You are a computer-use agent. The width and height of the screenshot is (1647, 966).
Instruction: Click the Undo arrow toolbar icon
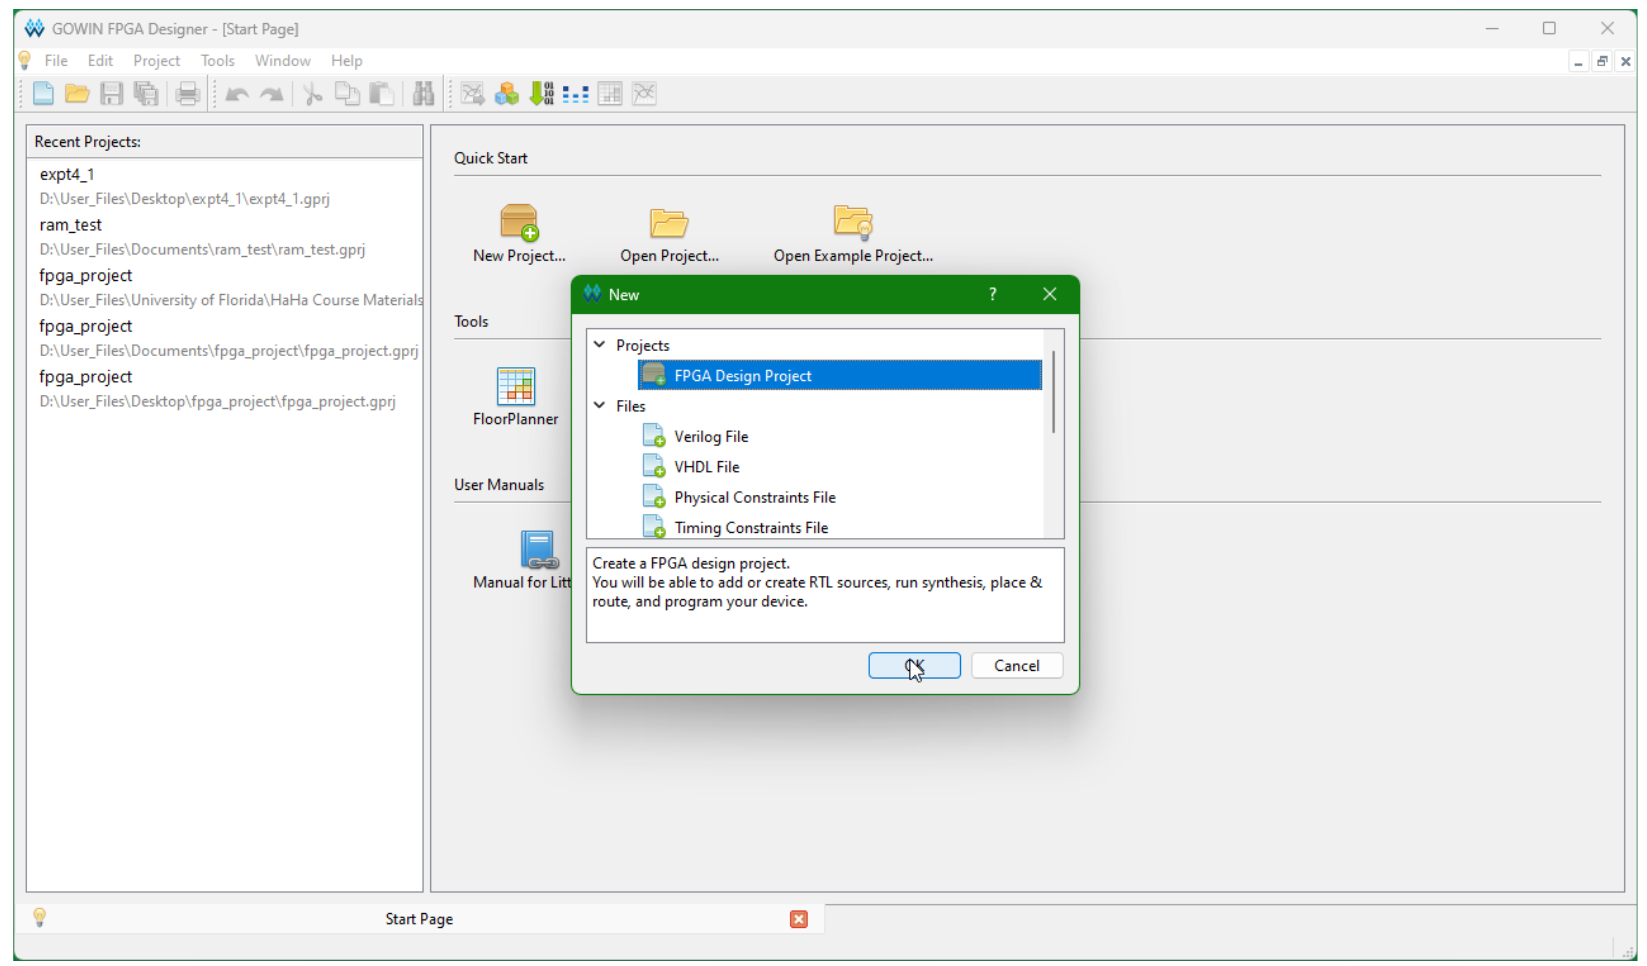pyautogui.click(x=237, y=94)
